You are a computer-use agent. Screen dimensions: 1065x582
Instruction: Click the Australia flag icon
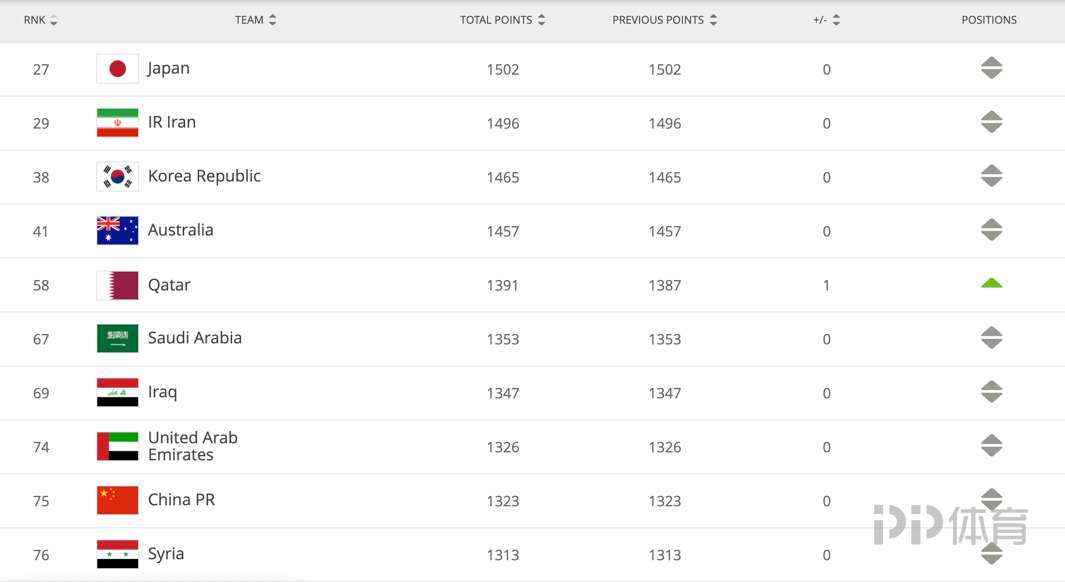(118, 230)
